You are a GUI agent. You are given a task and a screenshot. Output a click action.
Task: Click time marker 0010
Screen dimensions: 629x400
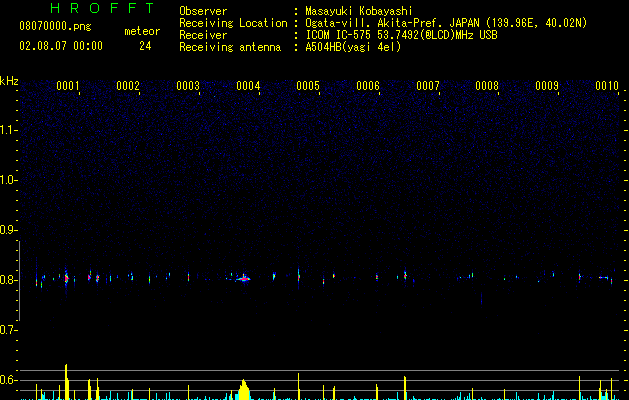point(607,86)
